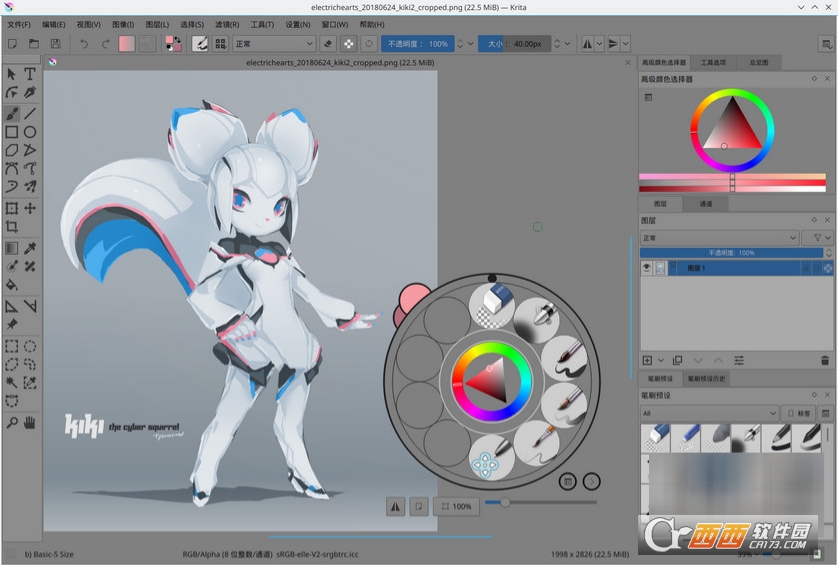Switch to the 笔刷预设历史 tab

706,379
